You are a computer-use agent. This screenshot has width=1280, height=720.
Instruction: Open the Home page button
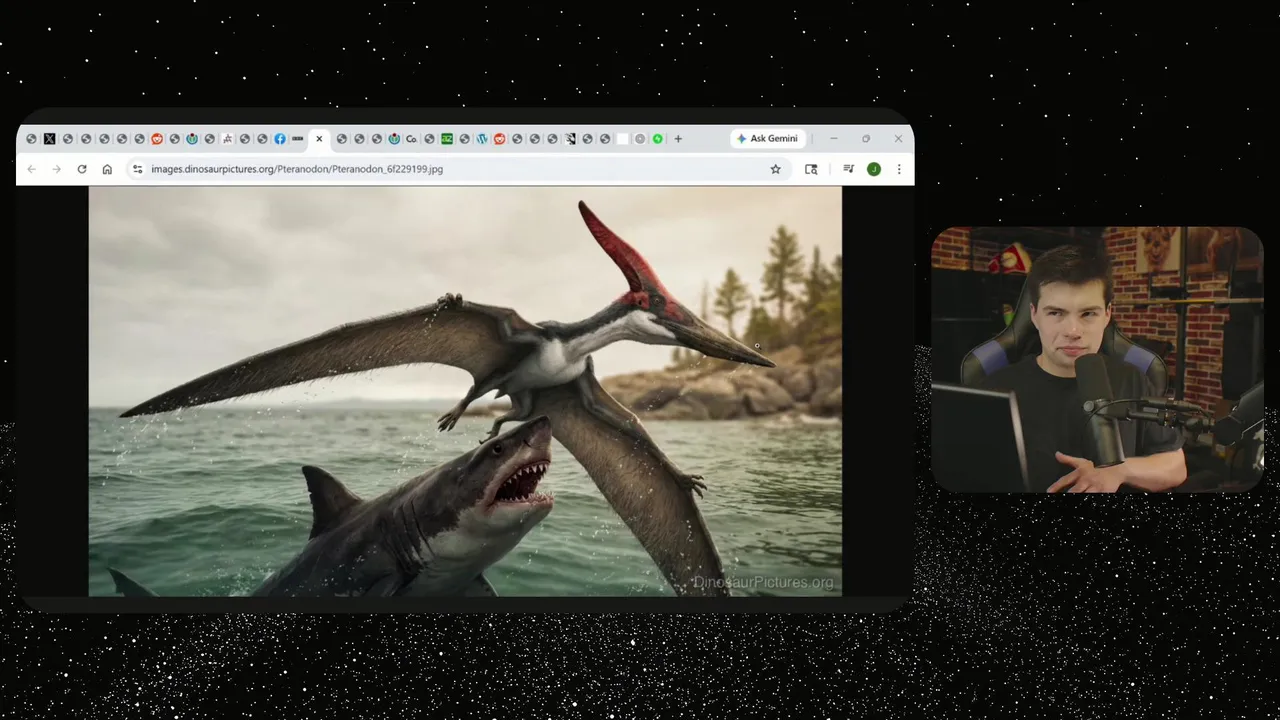click(x=107, y=169)
